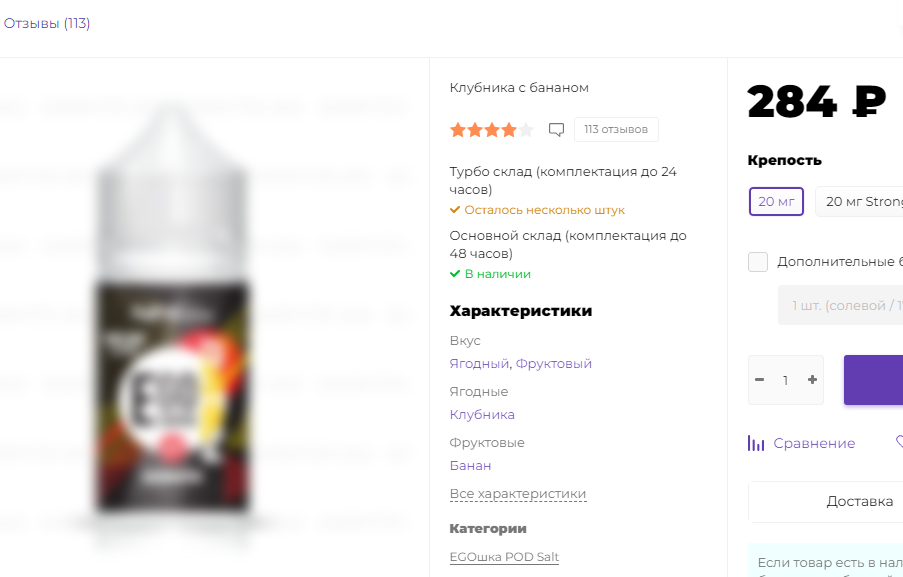Click the minus quantity icon

760,379
